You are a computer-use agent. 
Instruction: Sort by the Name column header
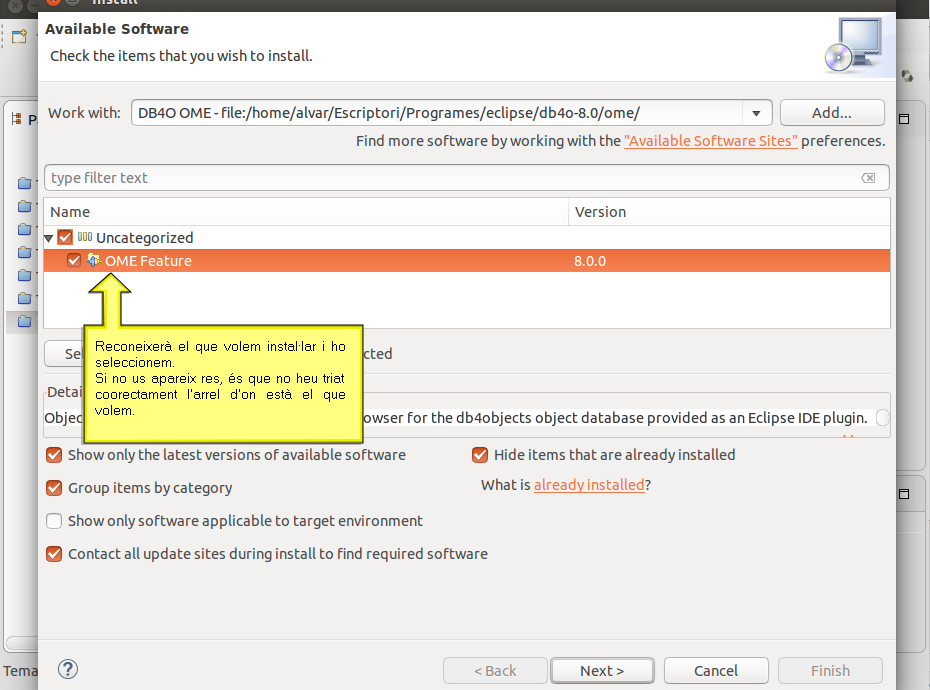306,212
